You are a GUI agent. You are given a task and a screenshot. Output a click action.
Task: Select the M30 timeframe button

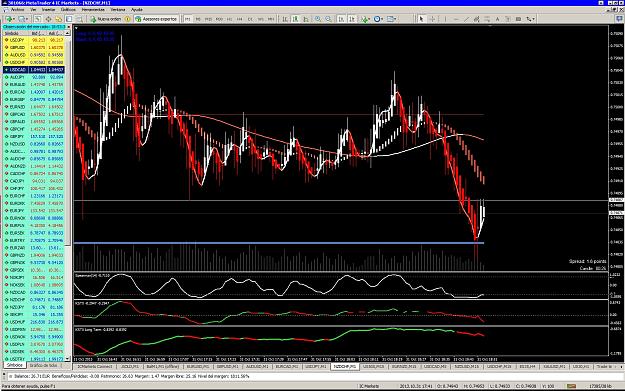219,19
